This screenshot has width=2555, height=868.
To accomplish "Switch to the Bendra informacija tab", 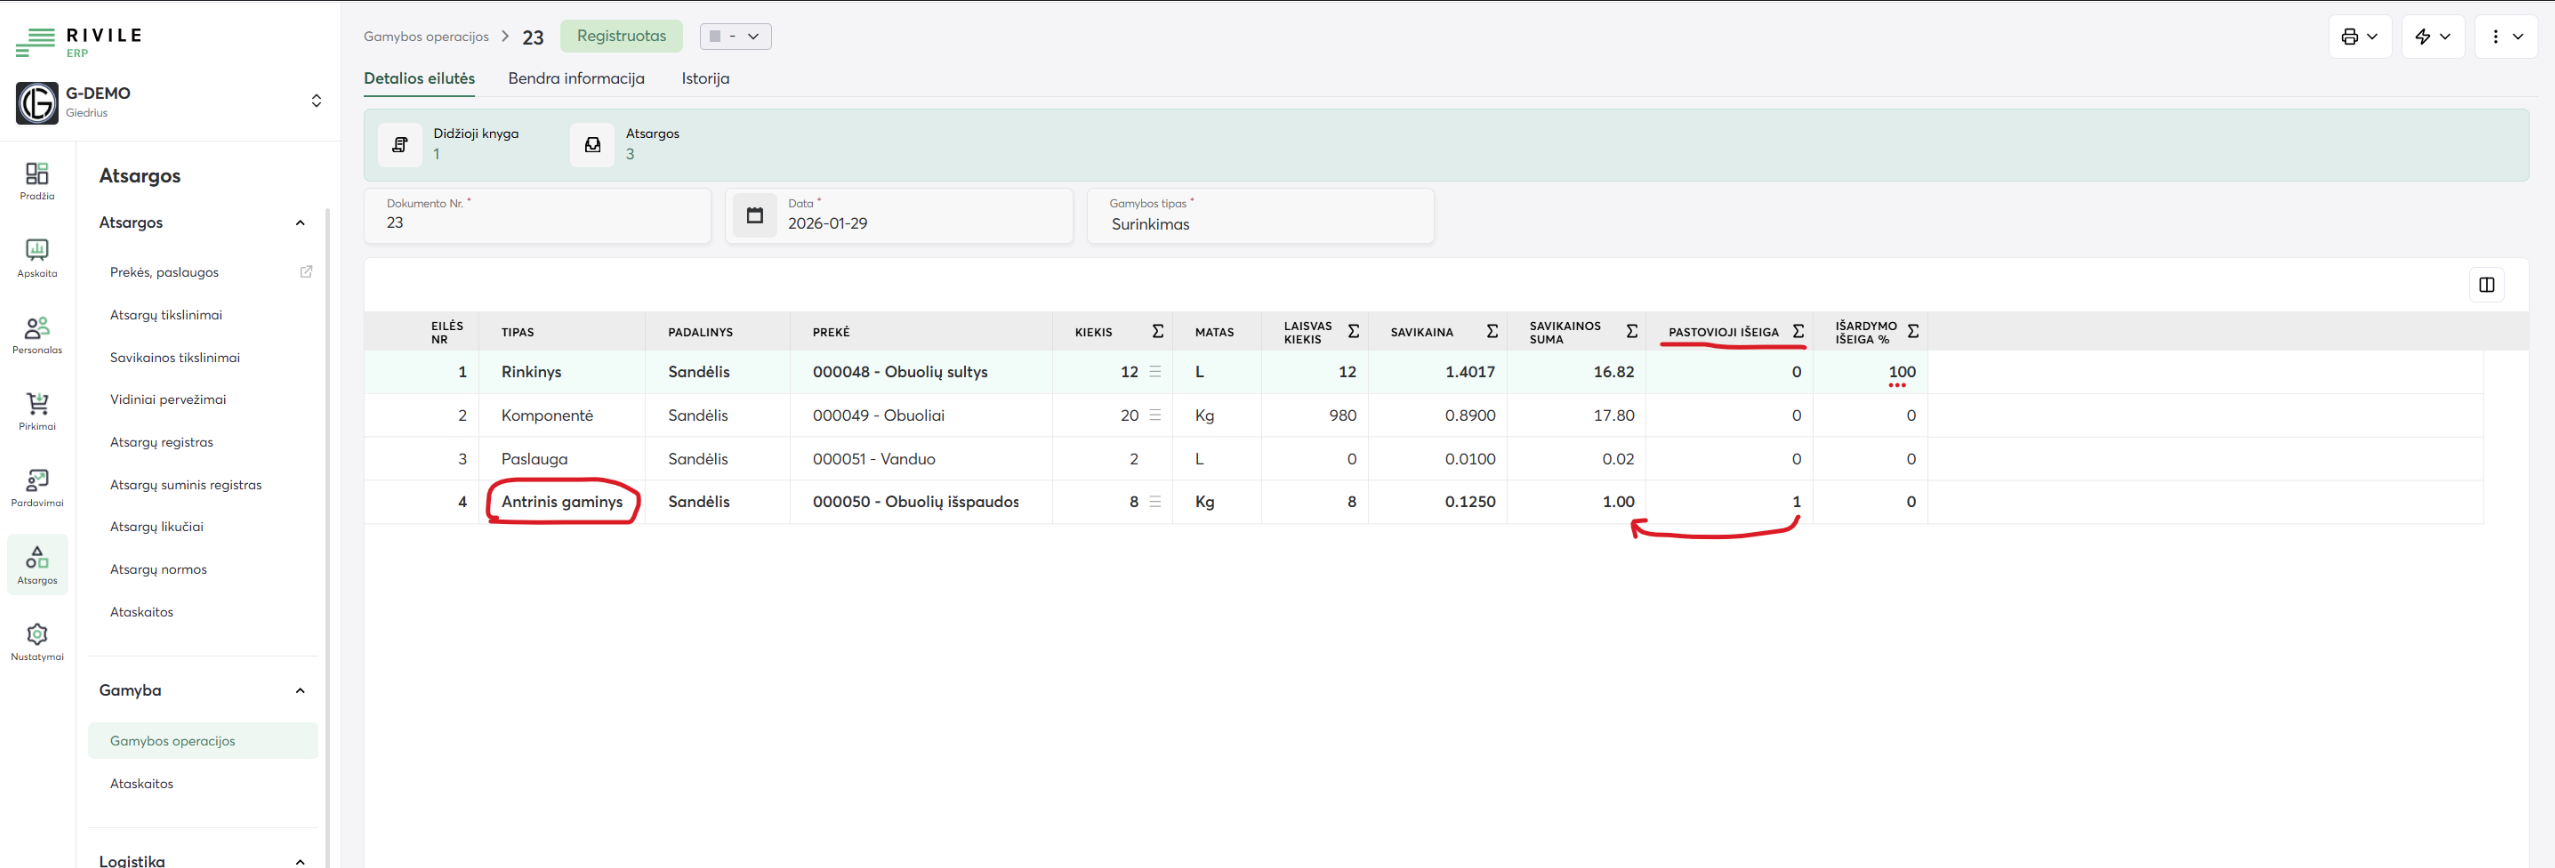I will (576, 78).
